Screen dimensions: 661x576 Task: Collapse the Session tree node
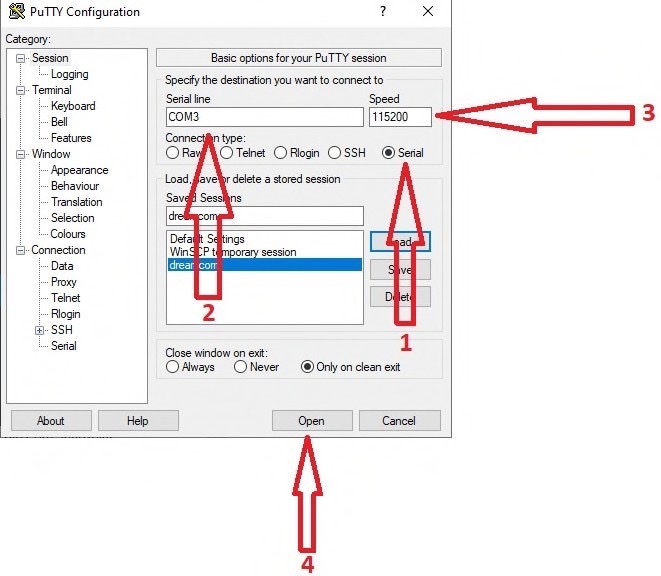coord(20,58)
